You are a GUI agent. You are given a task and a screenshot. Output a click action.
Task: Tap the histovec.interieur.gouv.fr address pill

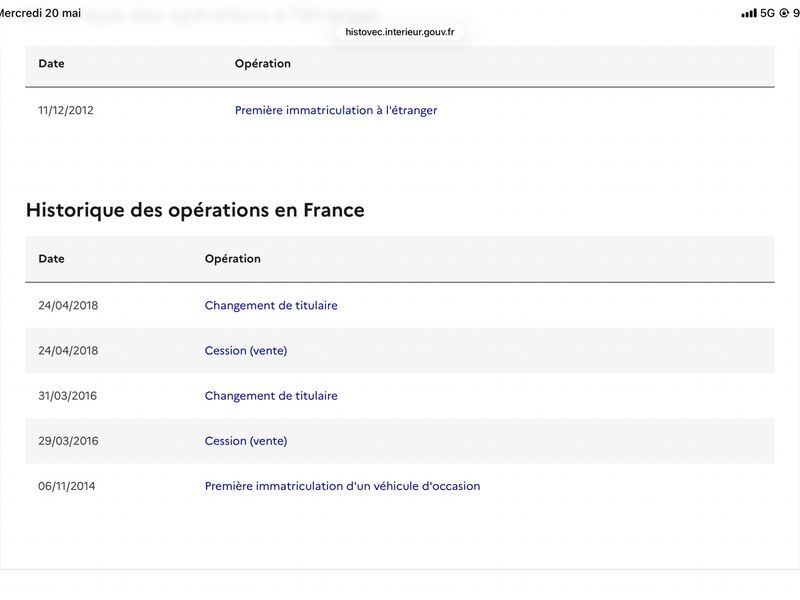pos(399,32)
